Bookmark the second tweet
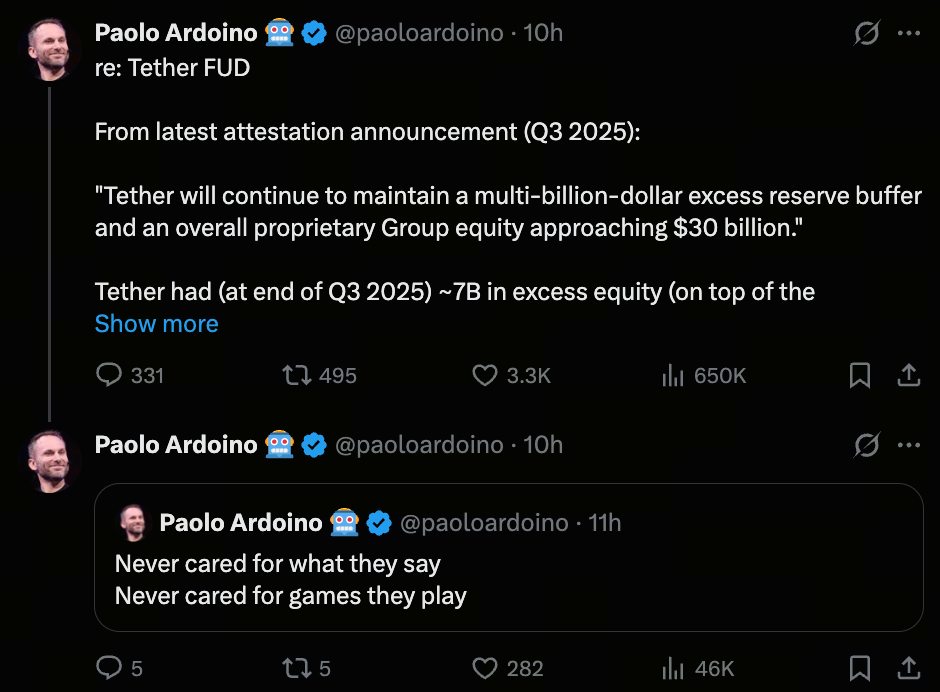 point(859,668)
